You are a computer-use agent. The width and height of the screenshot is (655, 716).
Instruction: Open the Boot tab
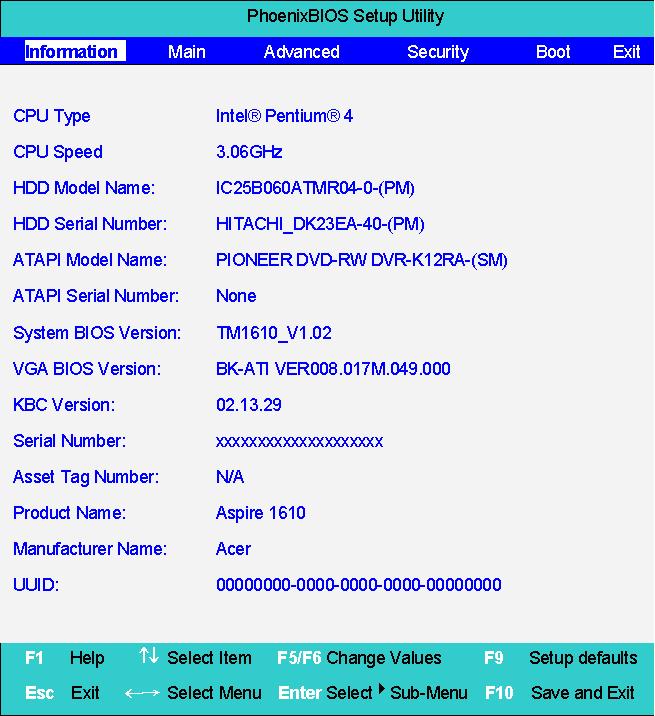553,52
